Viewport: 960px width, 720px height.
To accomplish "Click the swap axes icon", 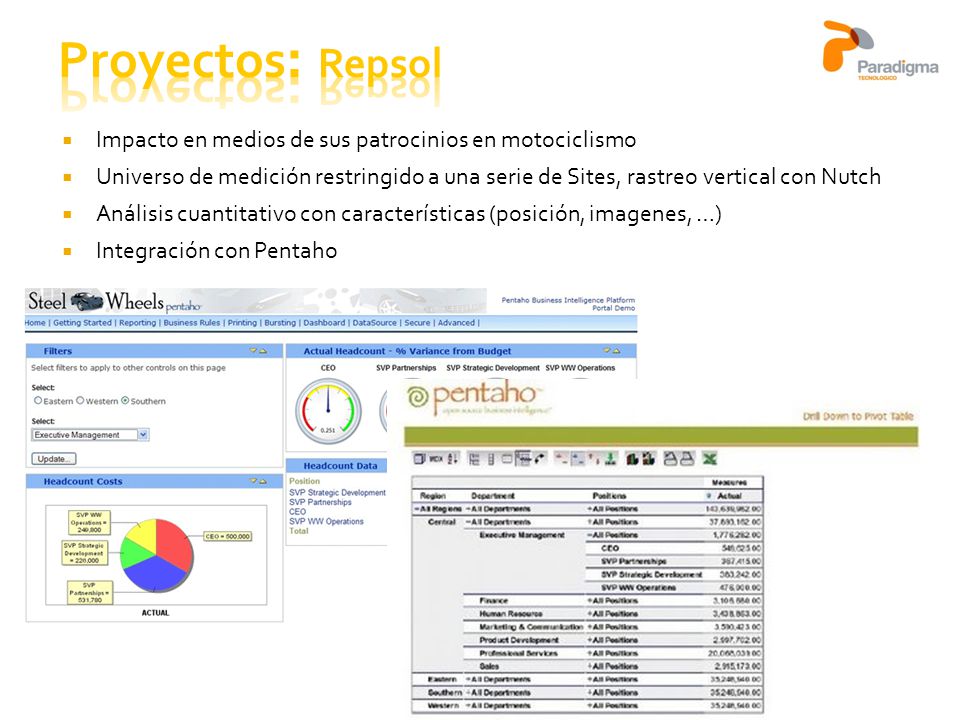I will tap(539, 459).
